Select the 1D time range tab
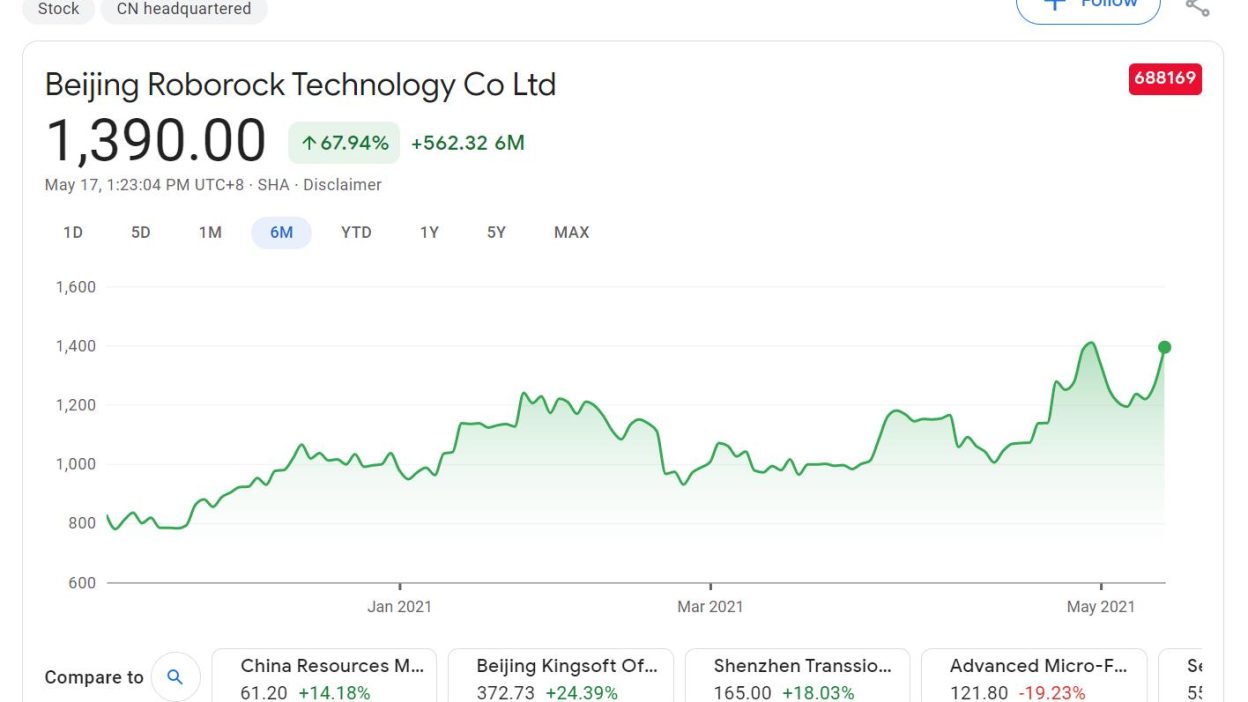1248x702 pixels. [x=73, y=232]
